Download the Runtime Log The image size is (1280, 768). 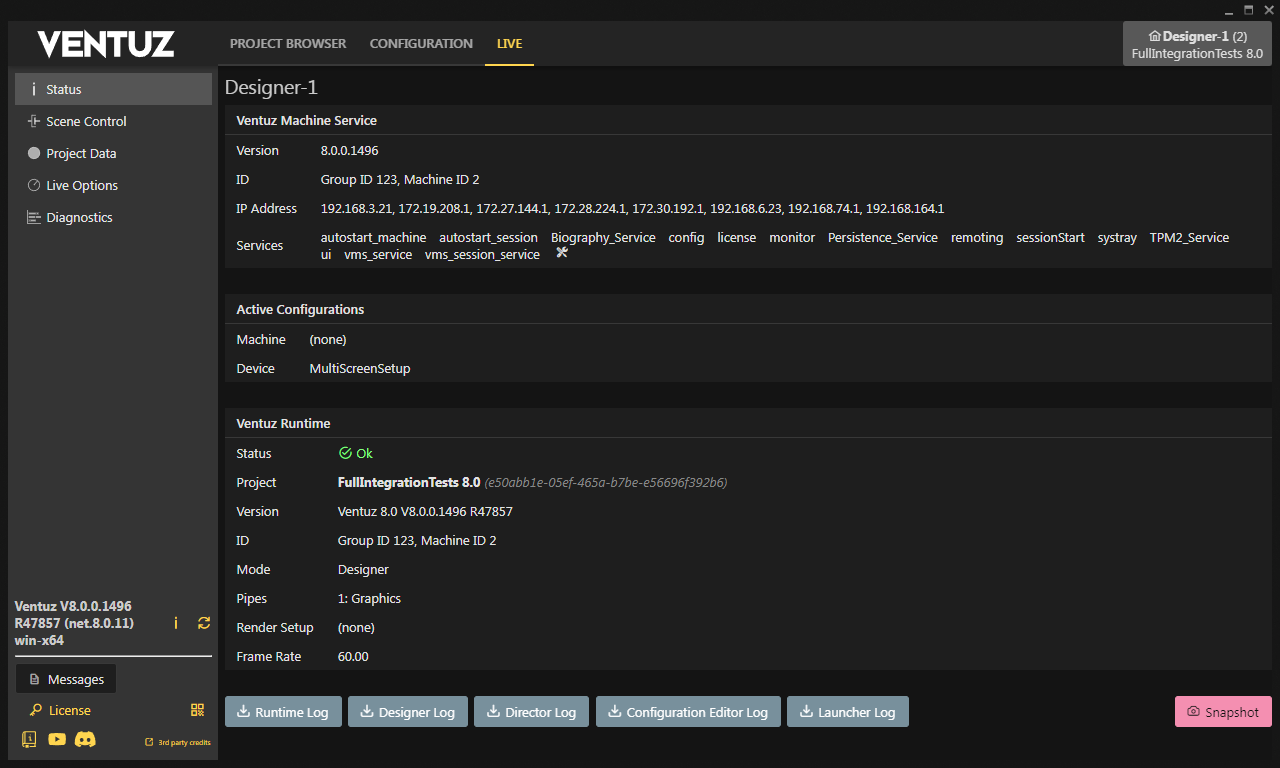tap(283, 712)
